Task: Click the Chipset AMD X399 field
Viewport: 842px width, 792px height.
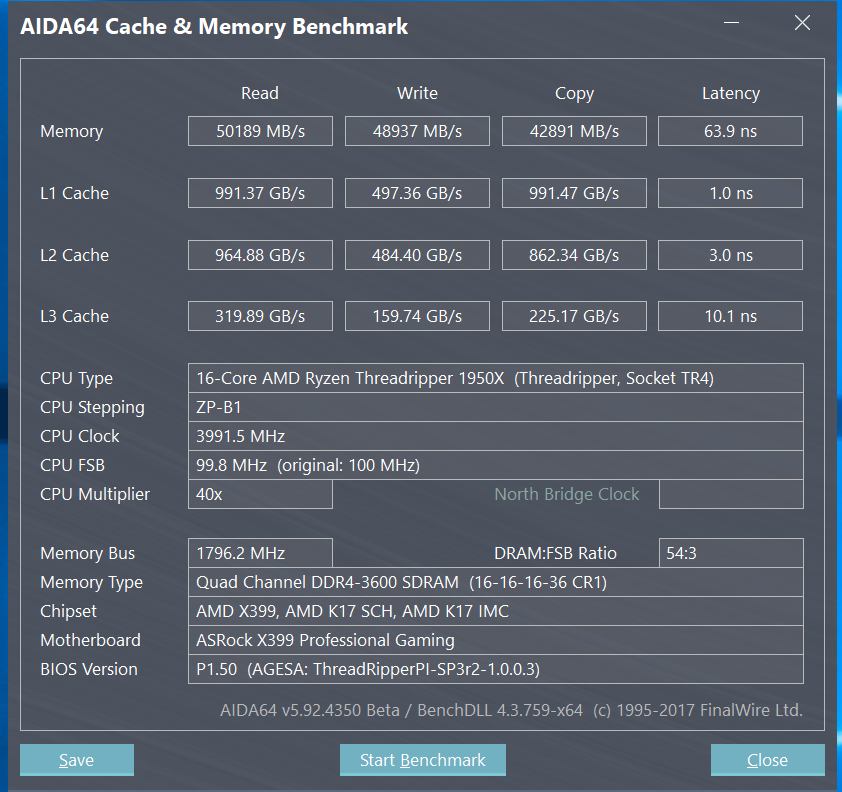Action: pos(496,611)
